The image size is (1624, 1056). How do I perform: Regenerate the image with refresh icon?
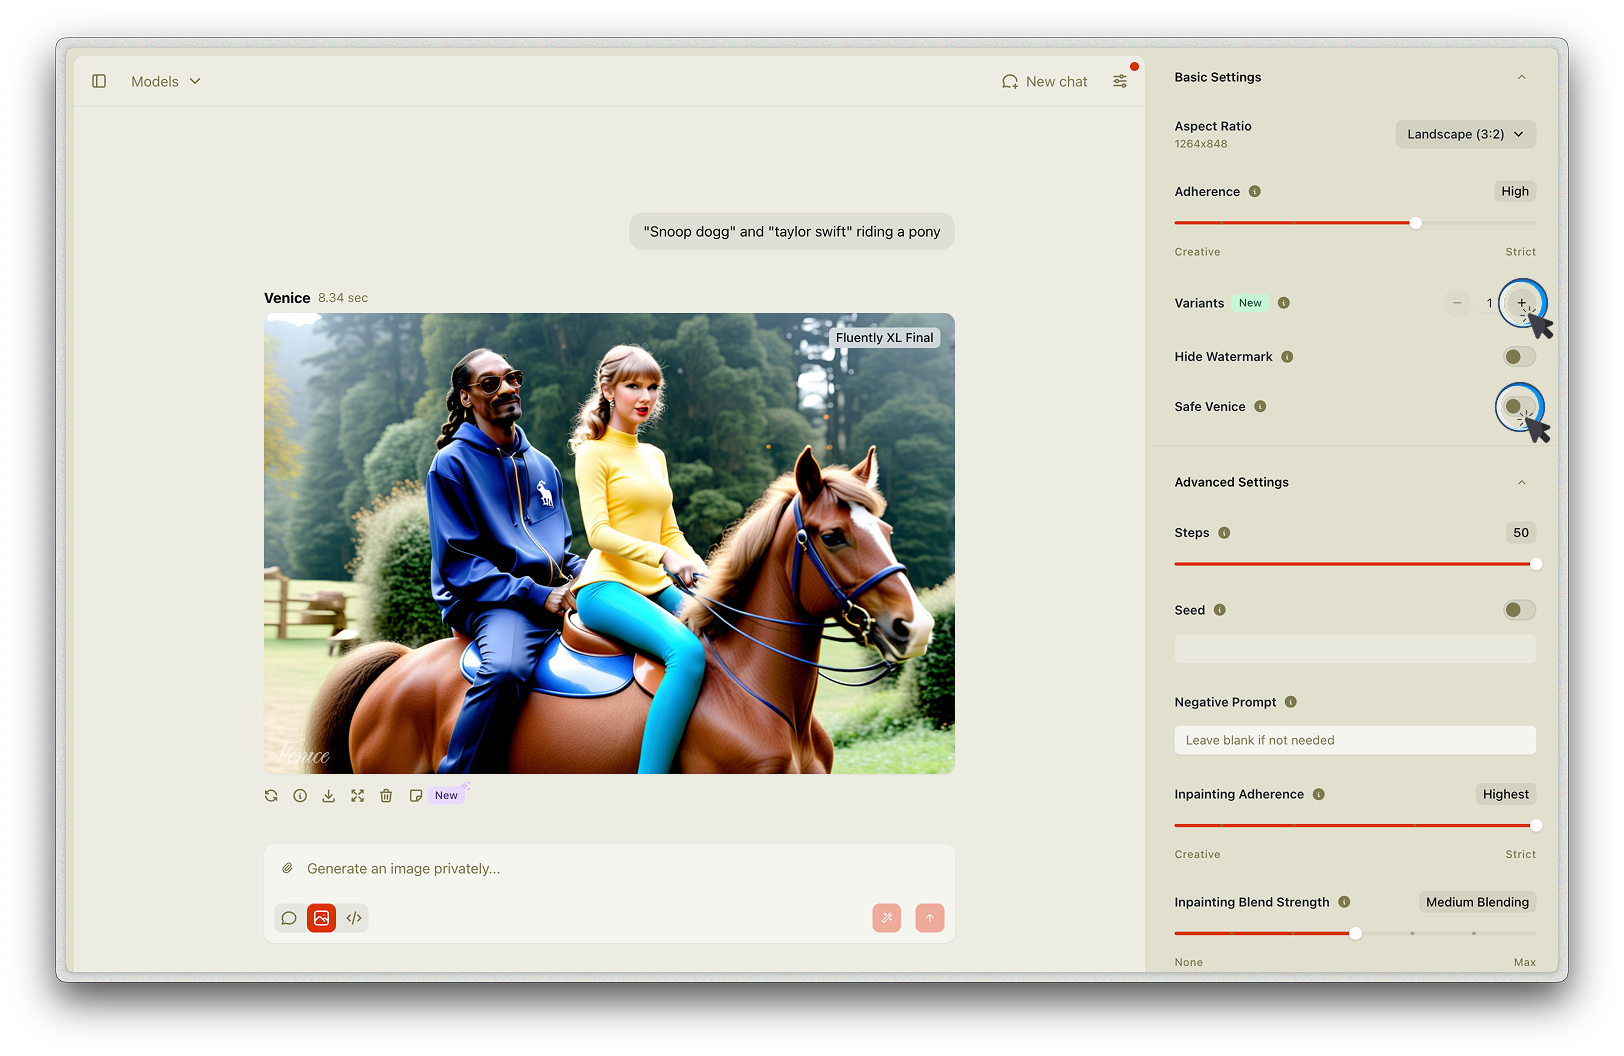[x=271, y=796]
